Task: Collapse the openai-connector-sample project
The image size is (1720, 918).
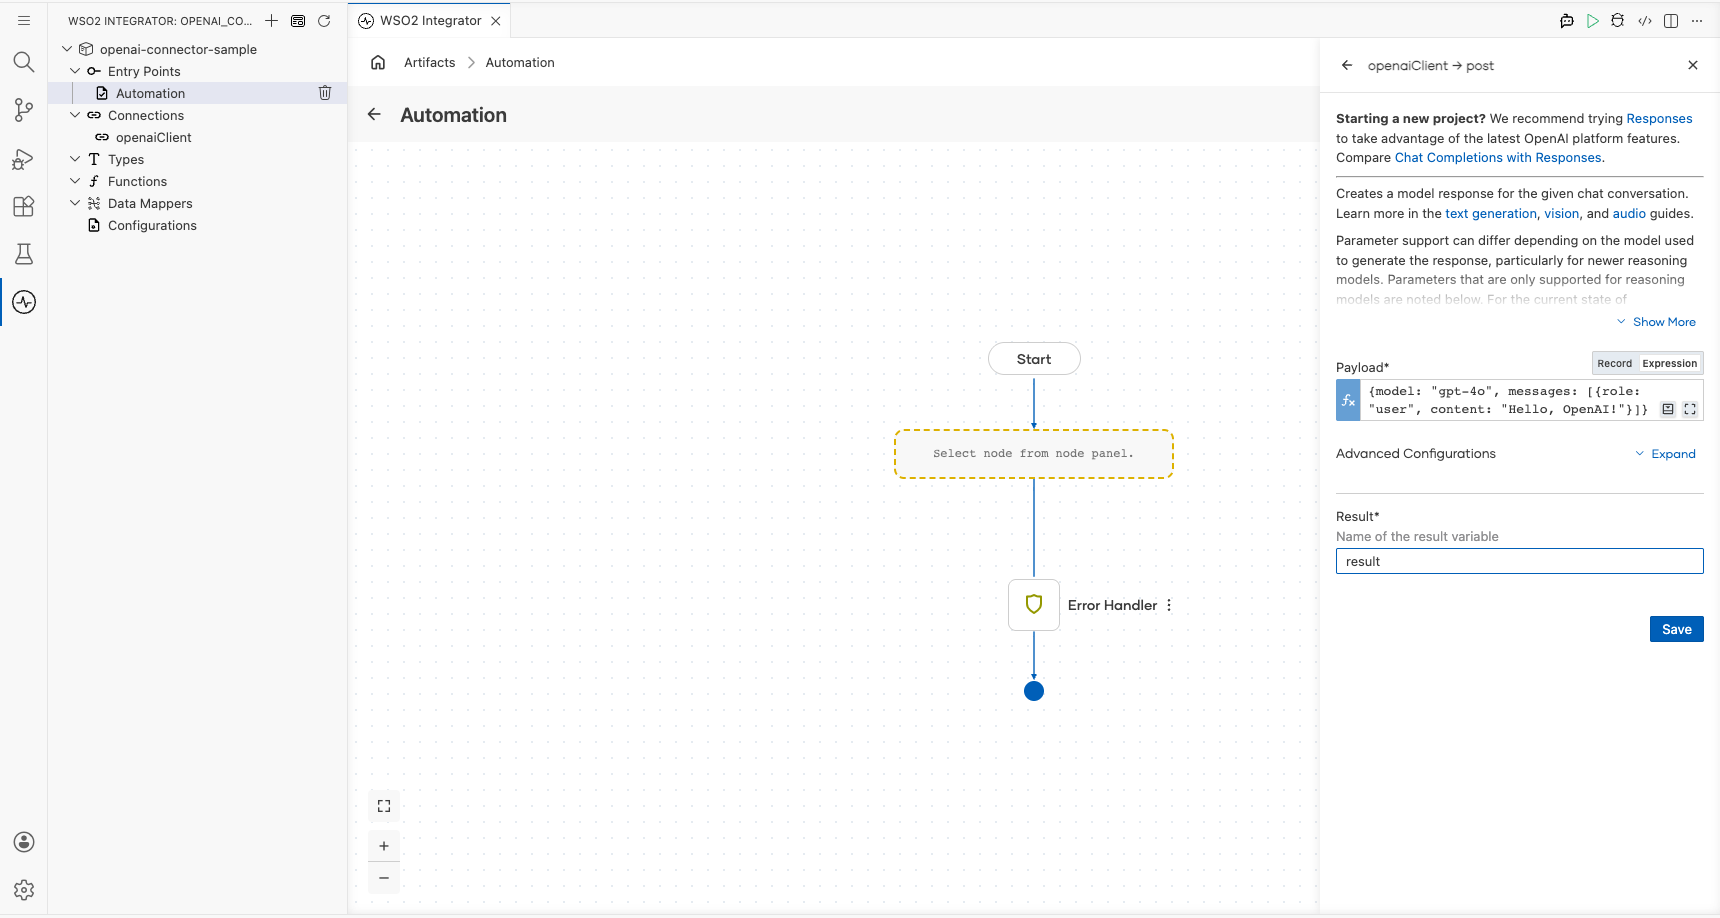Action: point(67,49)
